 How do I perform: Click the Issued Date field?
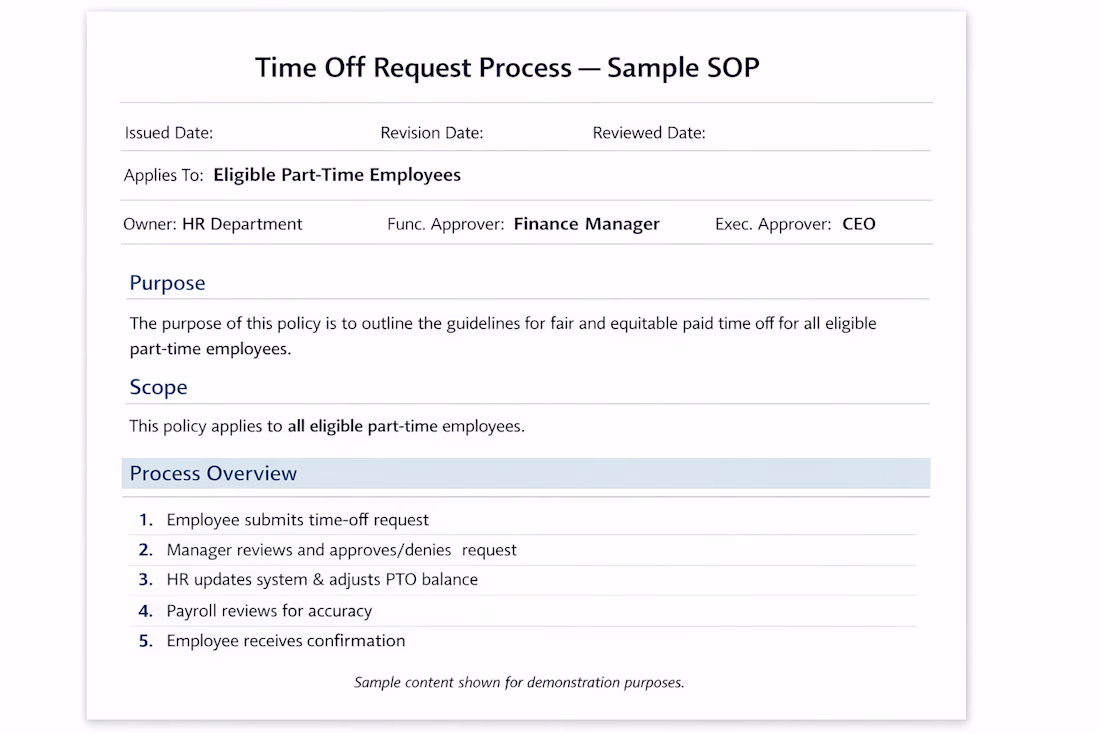pyautogui.click(x=169, y=133)
